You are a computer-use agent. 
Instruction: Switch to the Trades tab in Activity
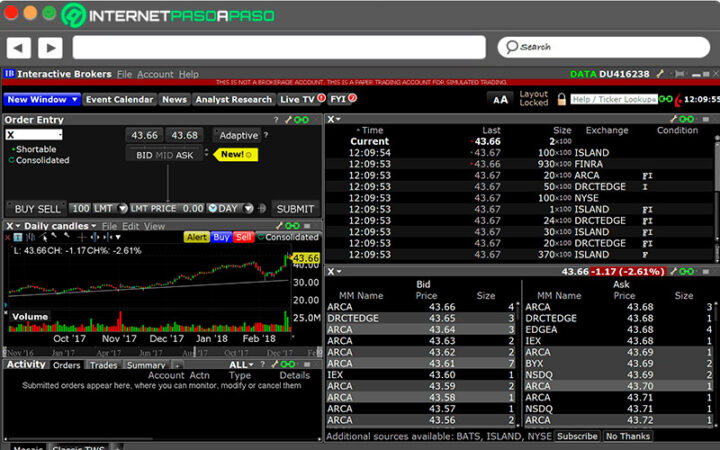(102, 365)
